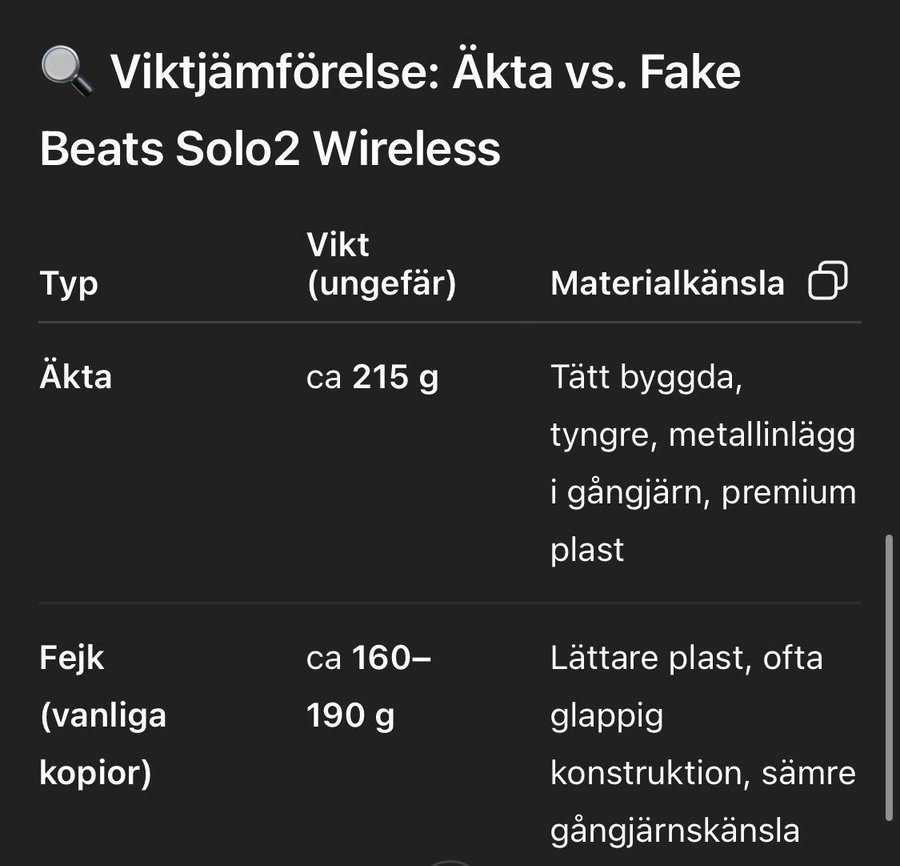Select the "Fejk (vanliga kopior)" row label
Screen dimensions: 900x866
point(103,715)
